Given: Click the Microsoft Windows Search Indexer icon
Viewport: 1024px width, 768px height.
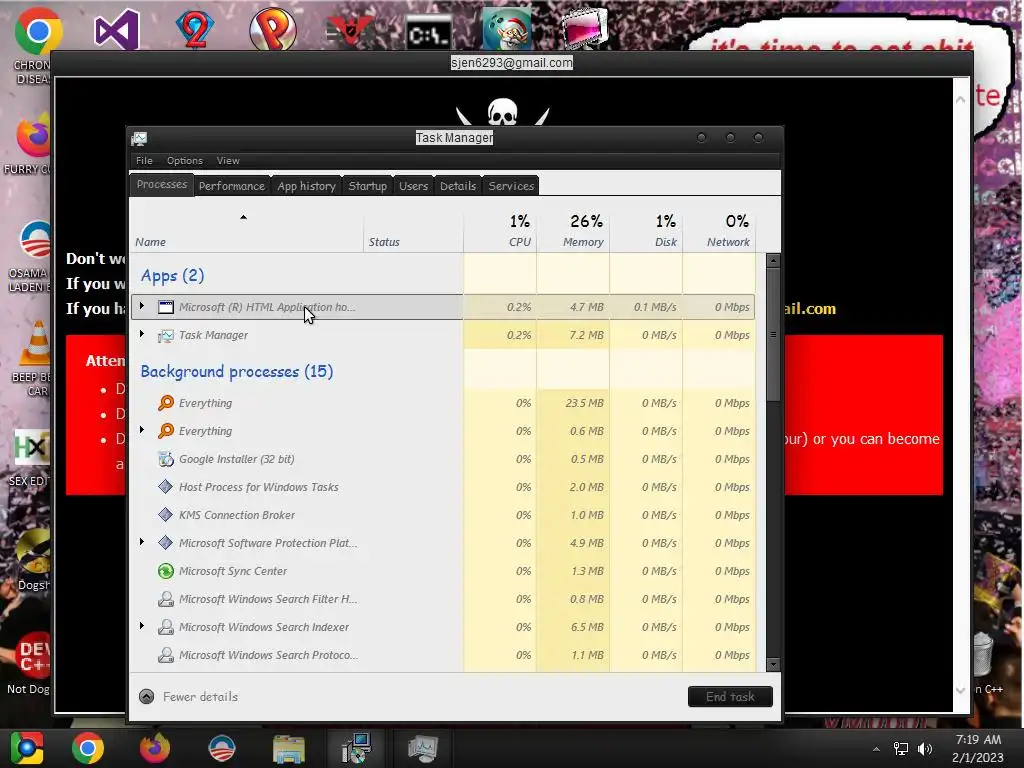Looking at the screenshot, I should point(166,628).
